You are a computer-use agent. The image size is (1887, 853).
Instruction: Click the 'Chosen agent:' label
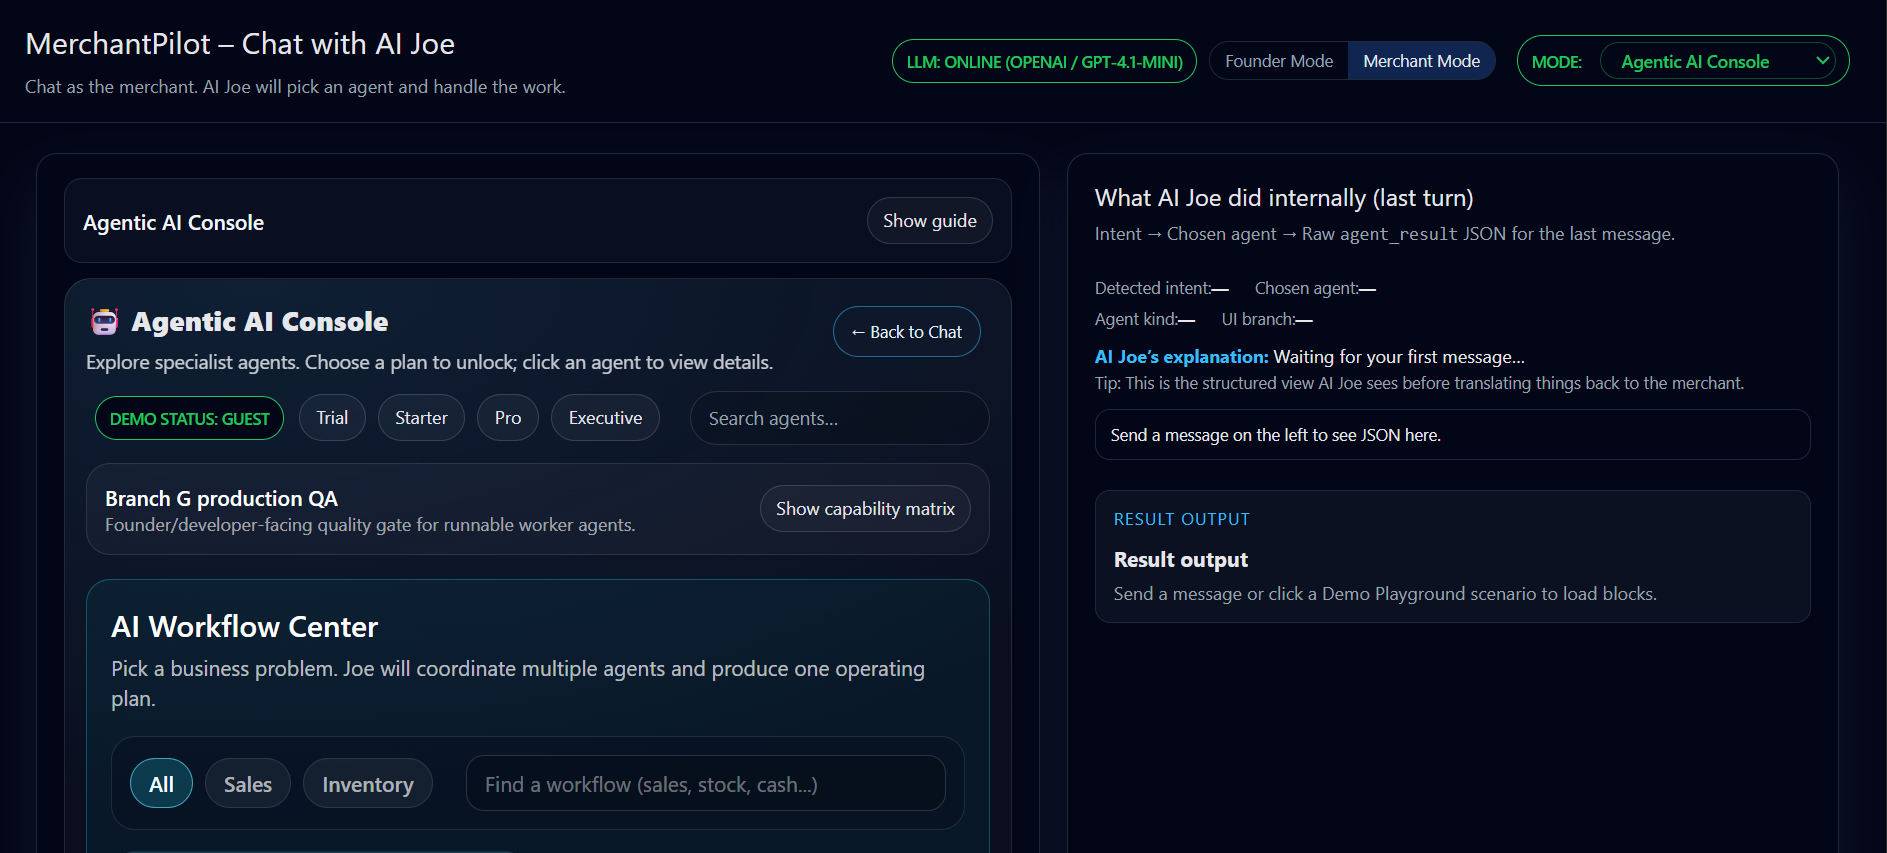pyautogui.click(x=1306, y=288)
